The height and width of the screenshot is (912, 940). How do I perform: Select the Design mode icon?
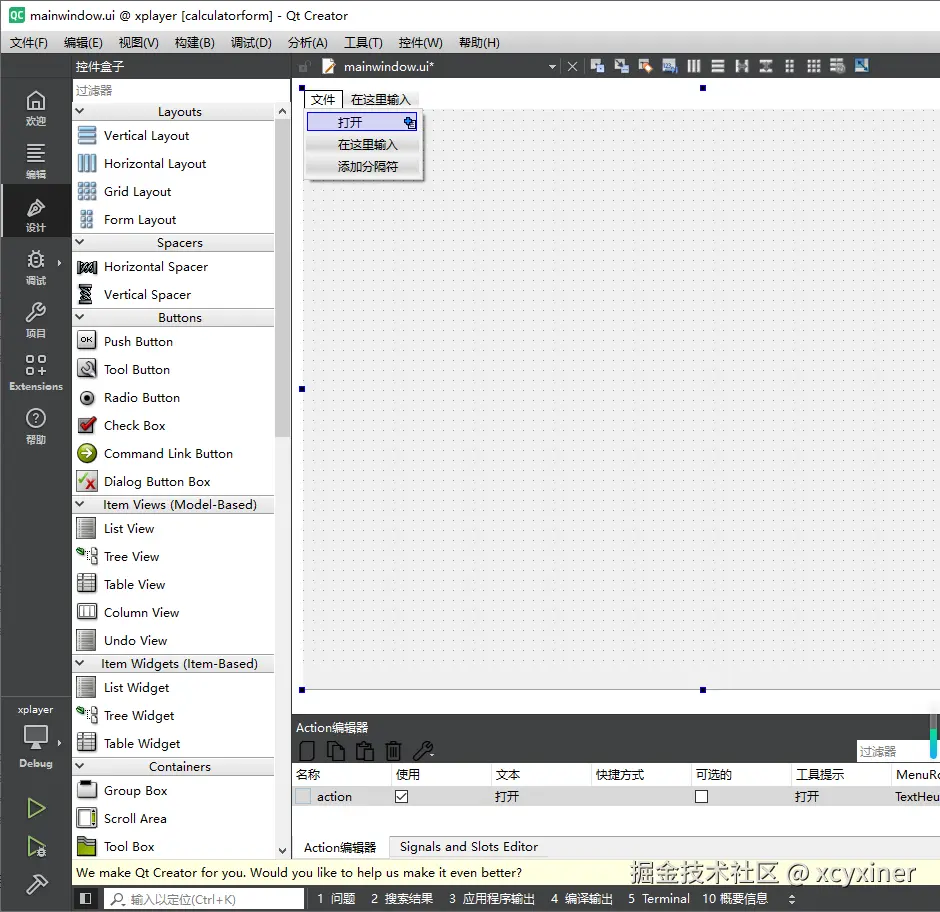(x=35, y=215)
